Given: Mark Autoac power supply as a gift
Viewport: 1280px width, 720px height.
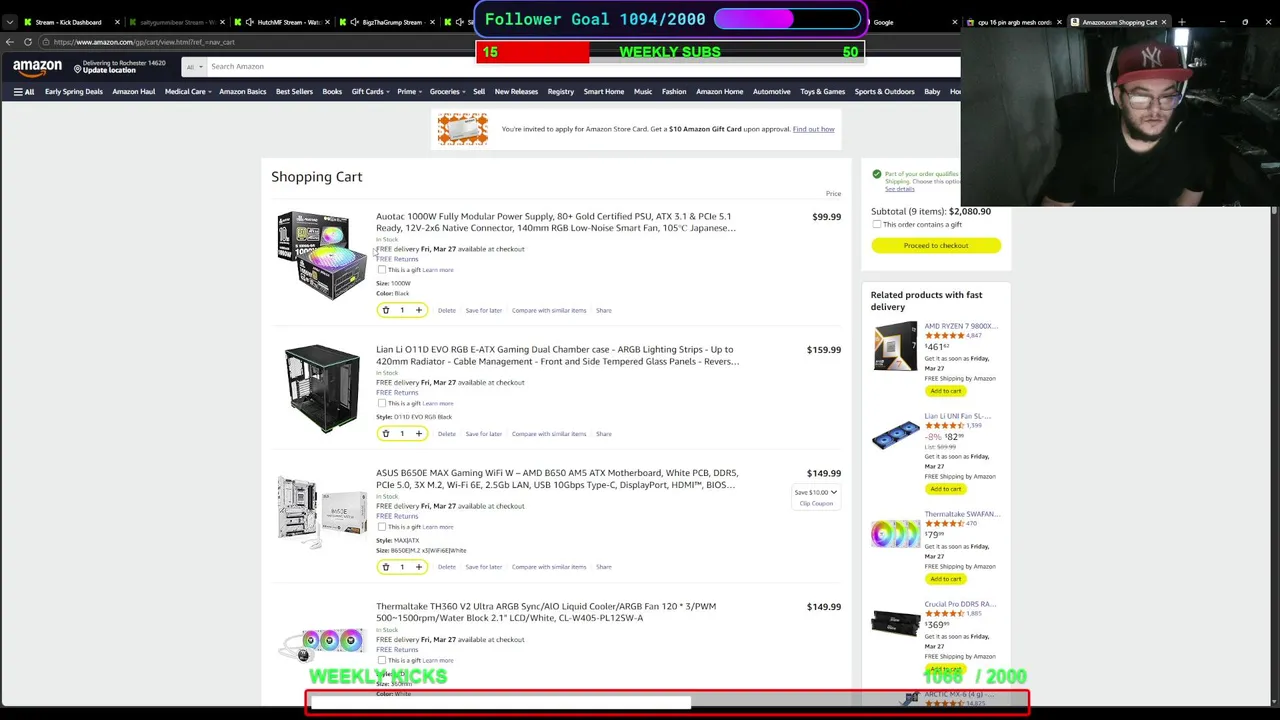Looking at the screenshot, I should coord(381,270).
